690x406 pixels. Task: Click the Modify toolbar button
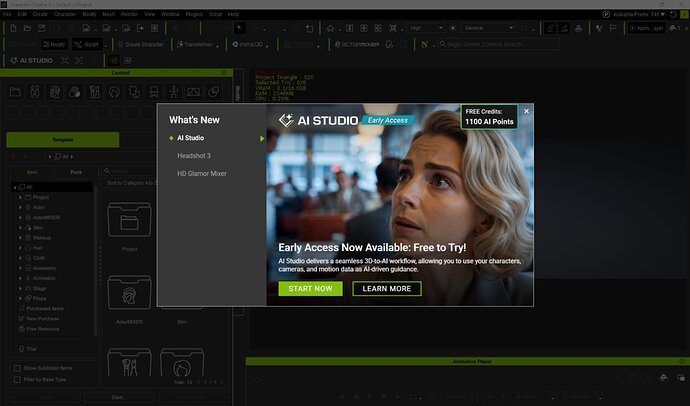click(x=54, y=44)
